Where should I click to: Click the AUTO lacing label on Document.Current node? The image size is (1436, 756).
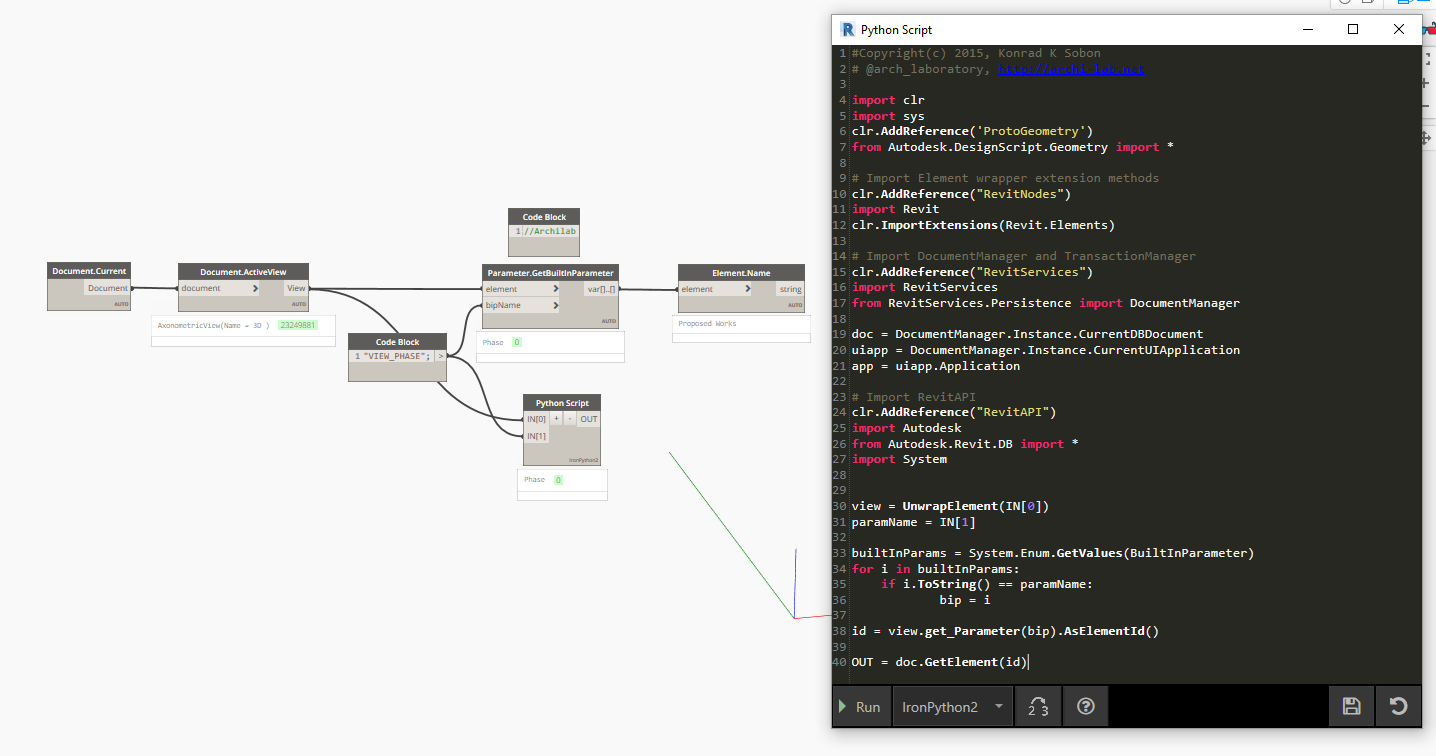[x=122, y=304]
